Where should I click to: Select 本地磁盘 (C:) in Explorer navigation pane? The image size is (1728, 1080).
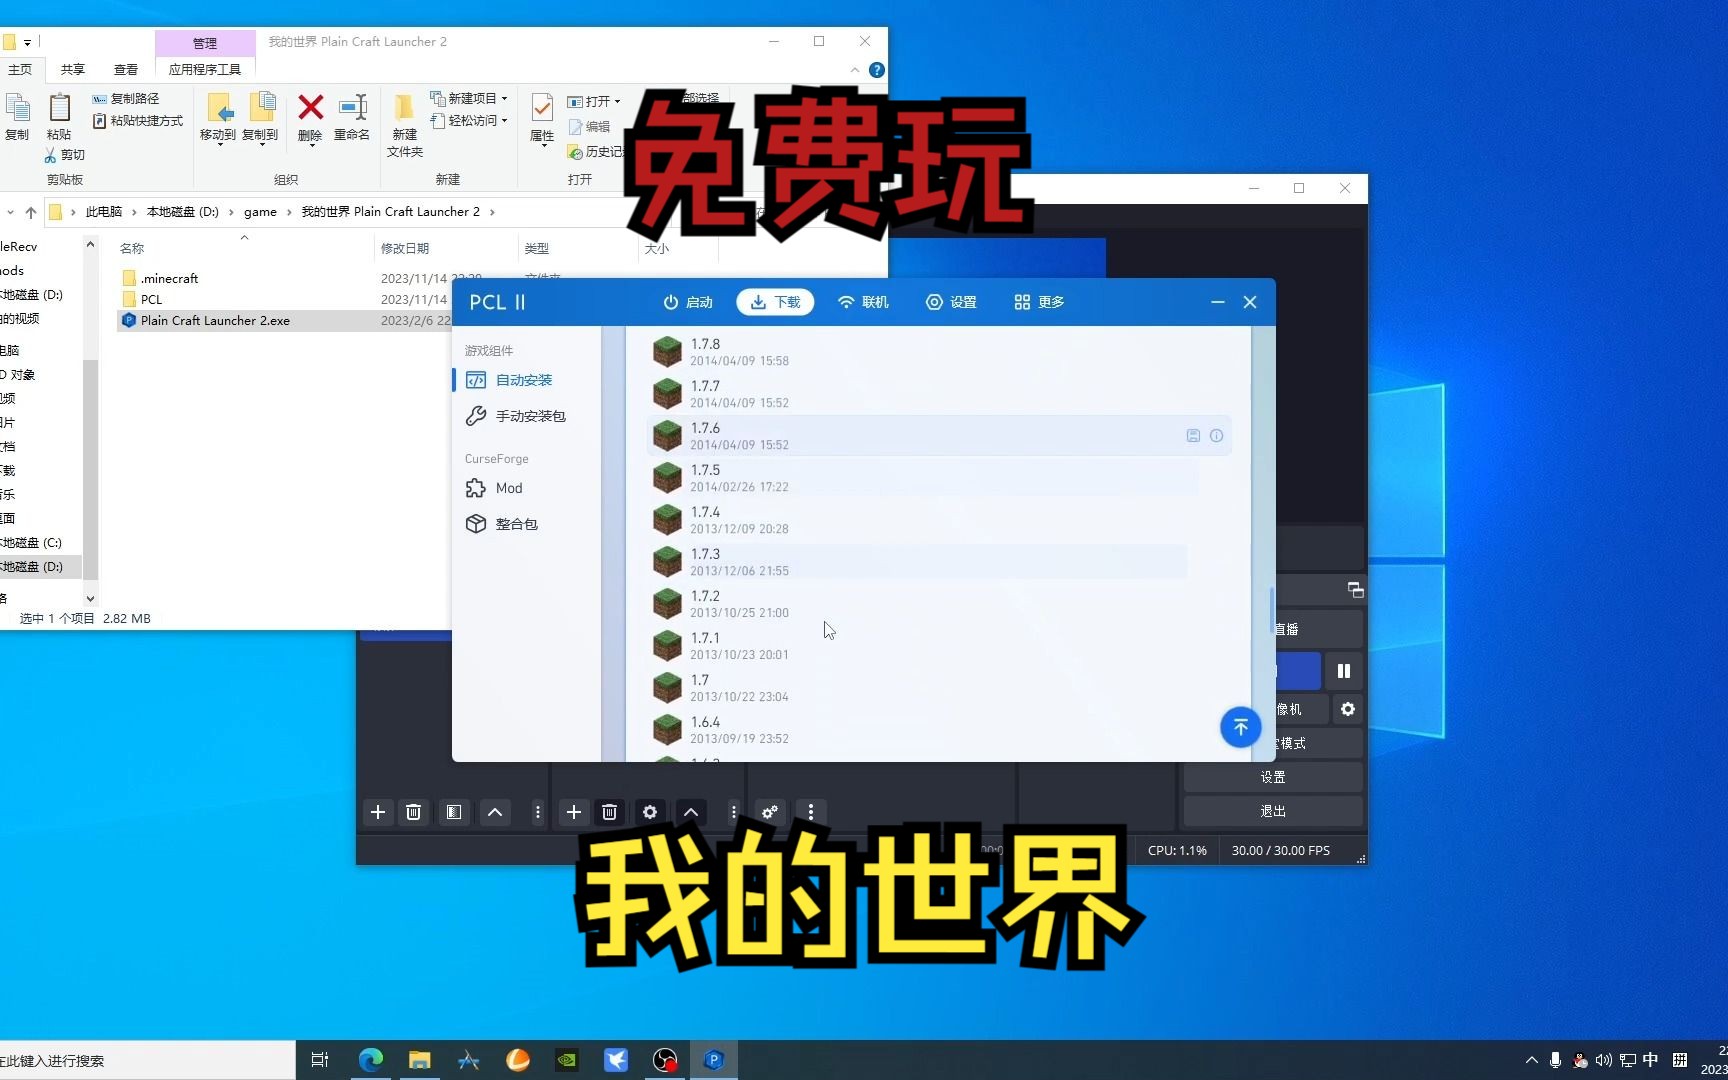[x=32, y=543]
